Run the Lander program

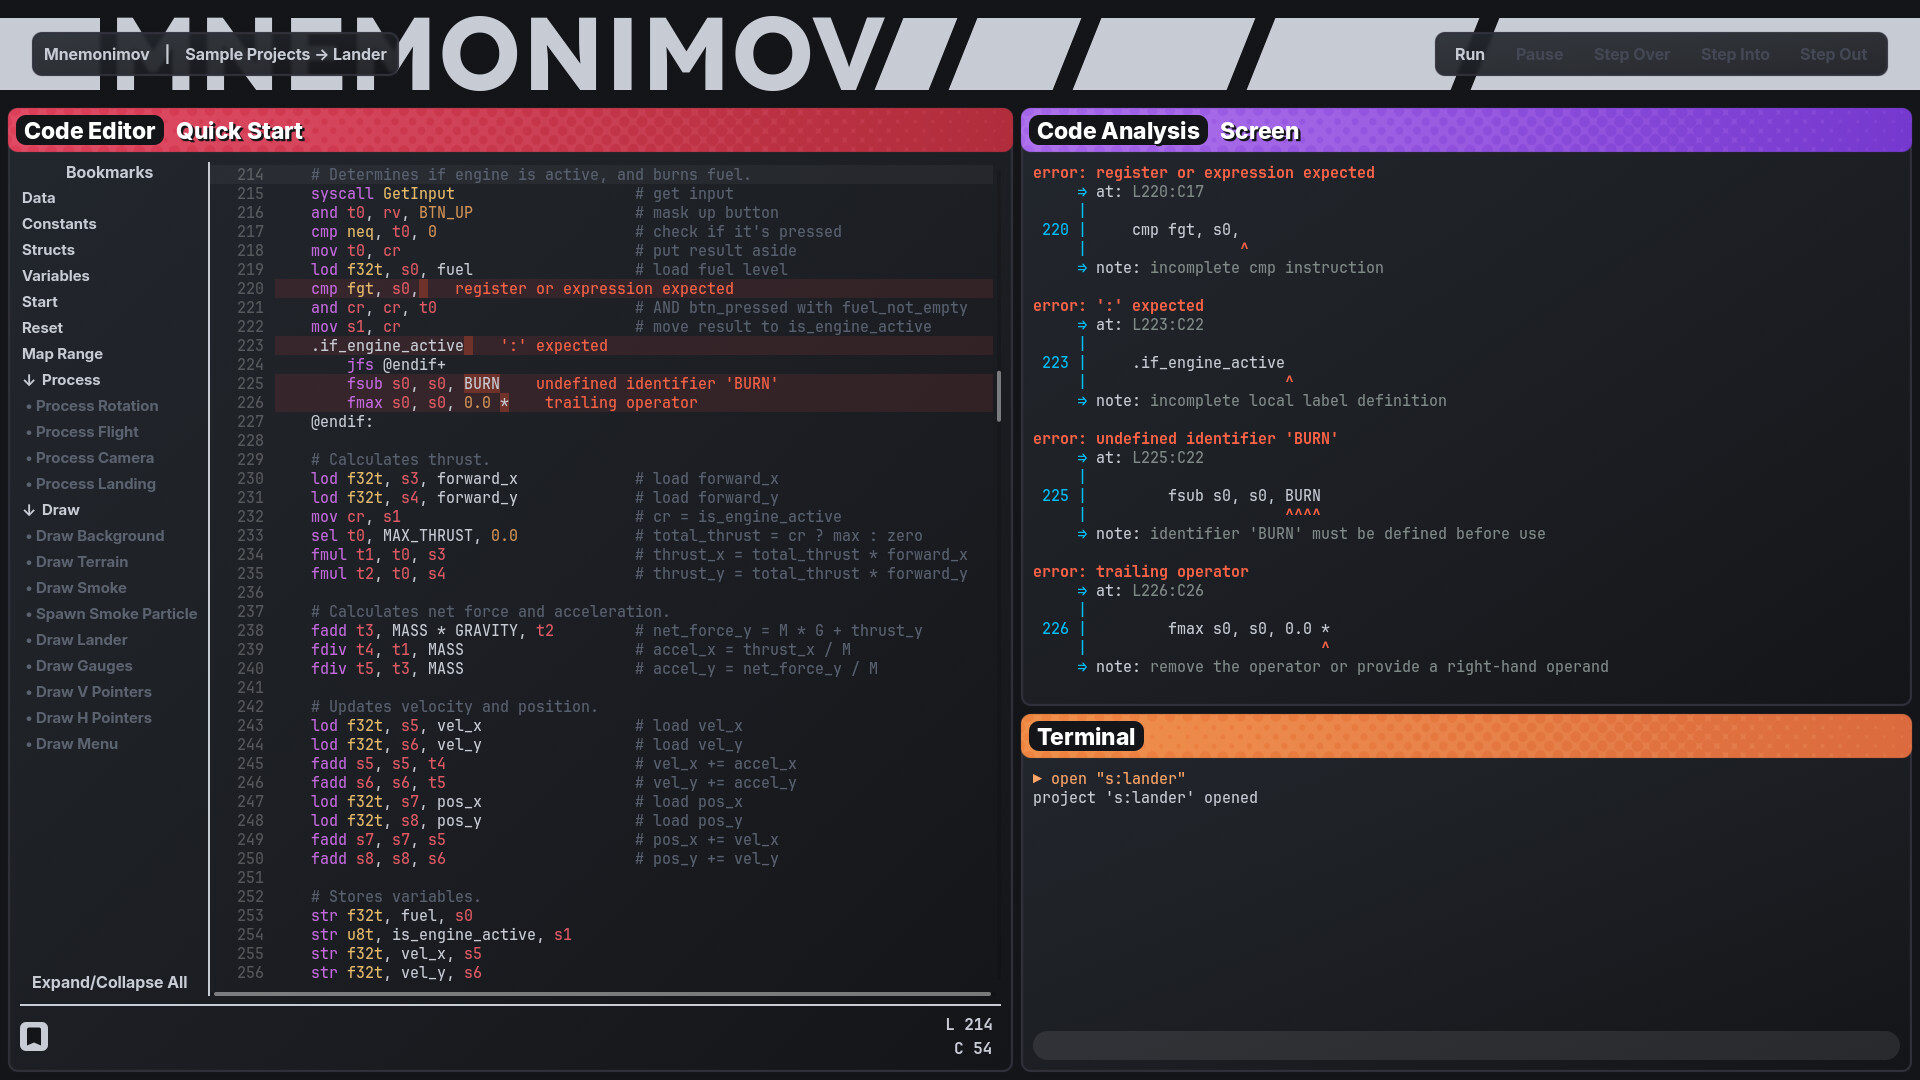pos(1469,54)
